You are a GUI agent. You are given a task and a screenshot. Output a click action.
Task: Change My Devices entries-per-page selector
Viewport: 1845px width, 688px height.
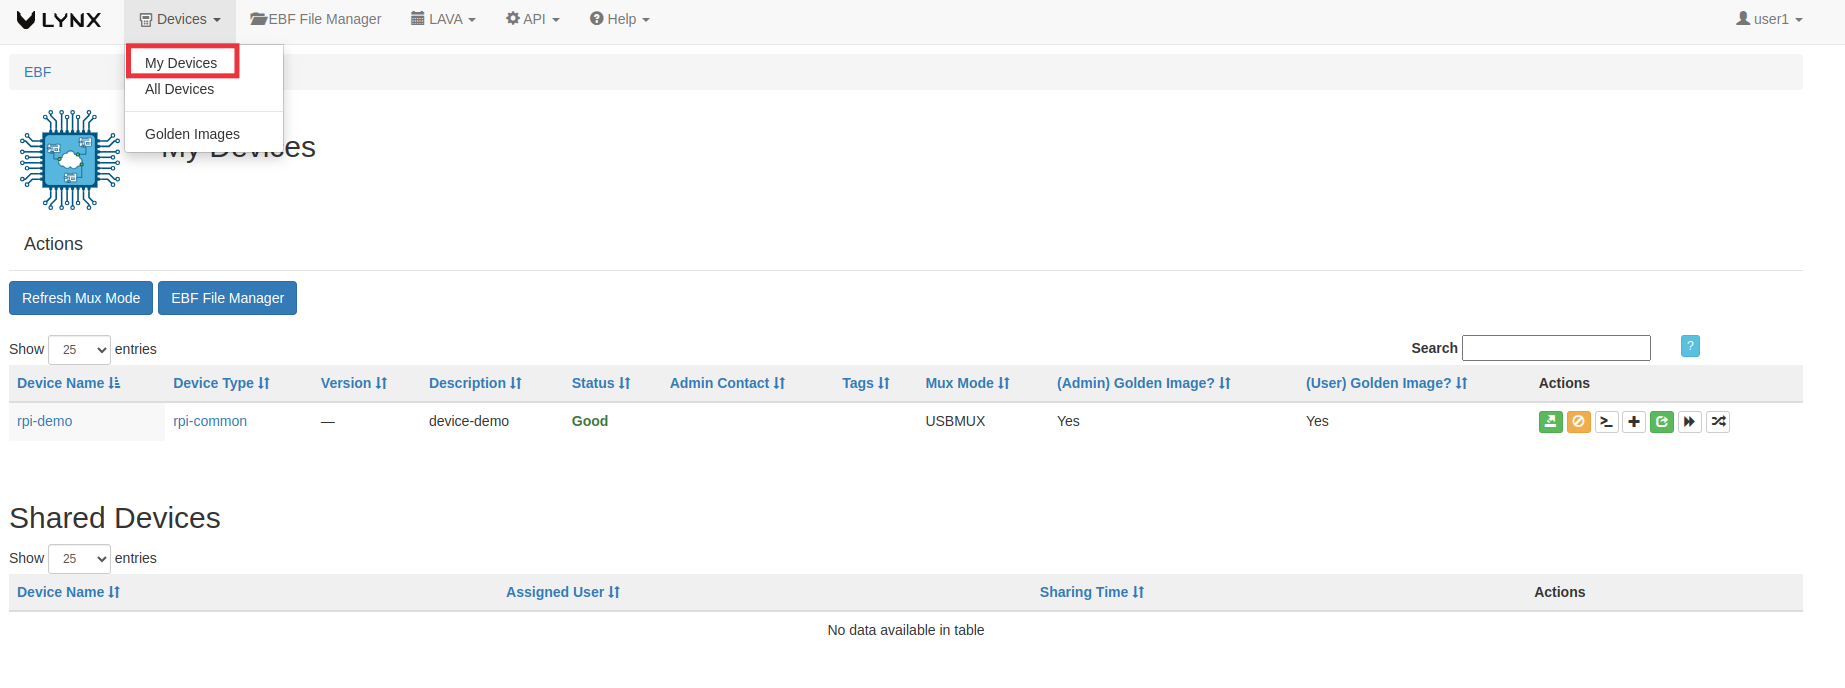click(79, 350)
